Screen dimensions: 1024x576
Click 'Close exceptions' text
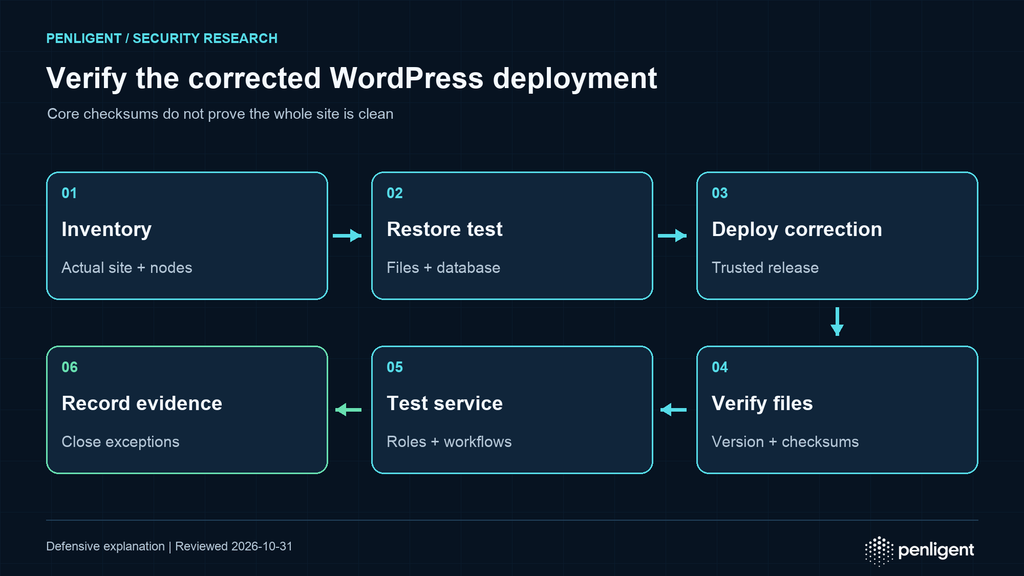[120, 442]
